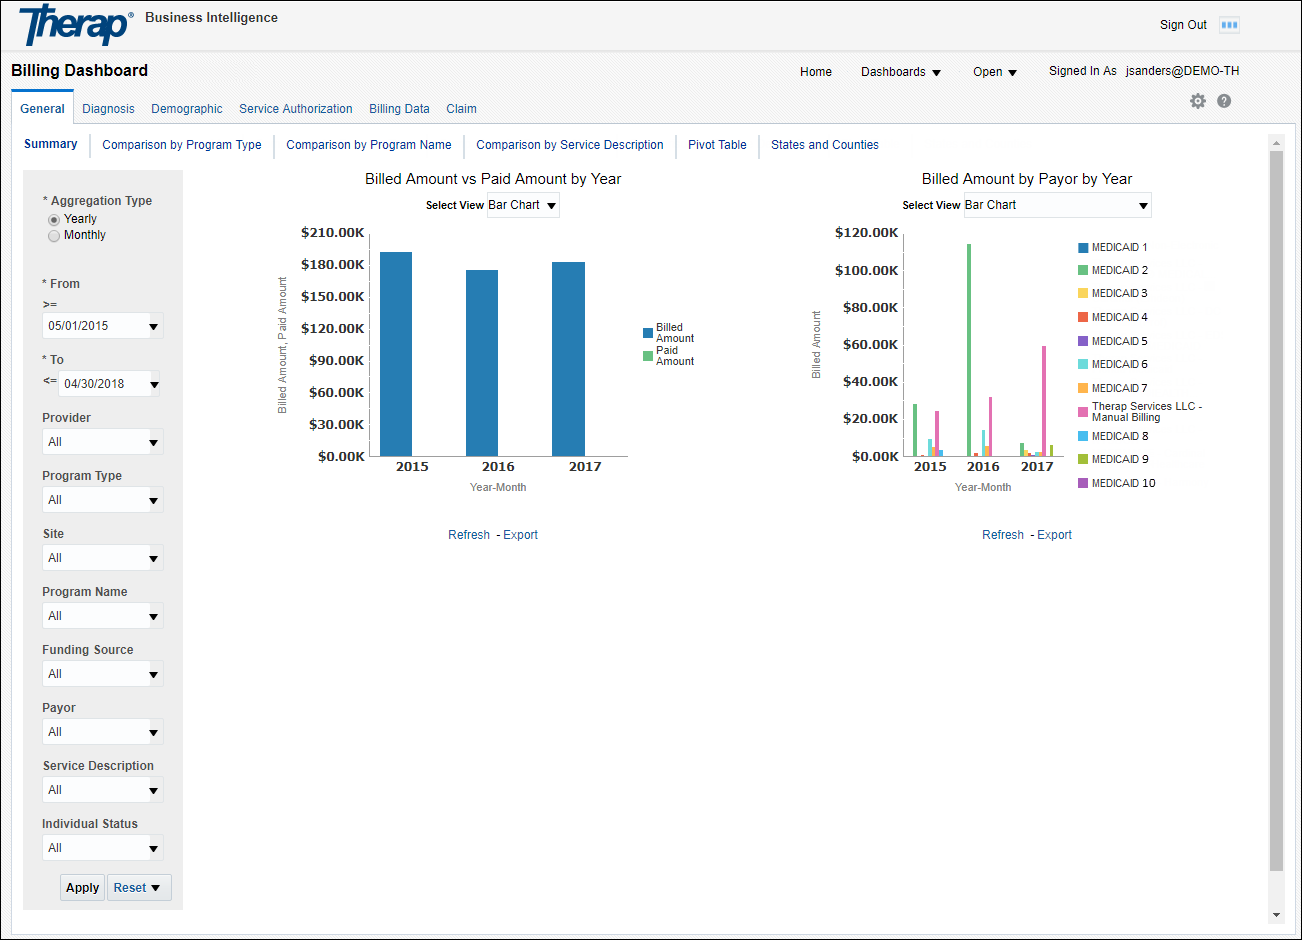The image size is (1302, 940).
Task: Switch aggregation type to Monthly
Action: (54, 235)
